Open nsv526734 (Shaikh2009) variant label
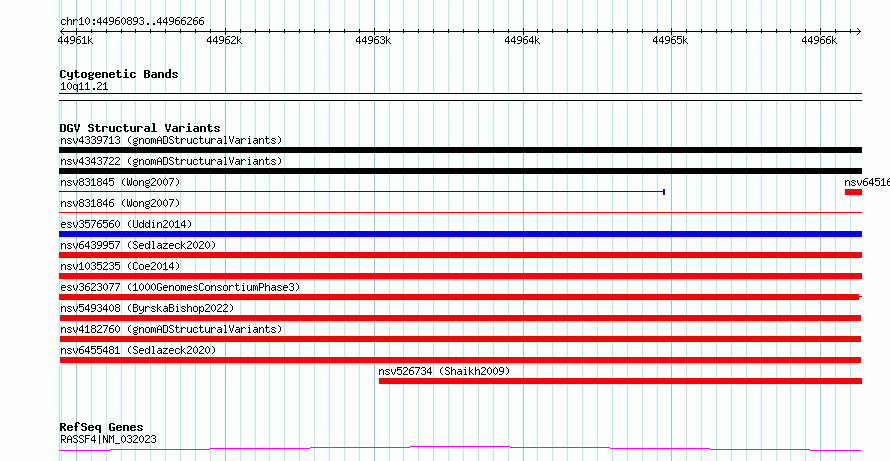The height and width of the screenshot is (461, 890). 444,371
